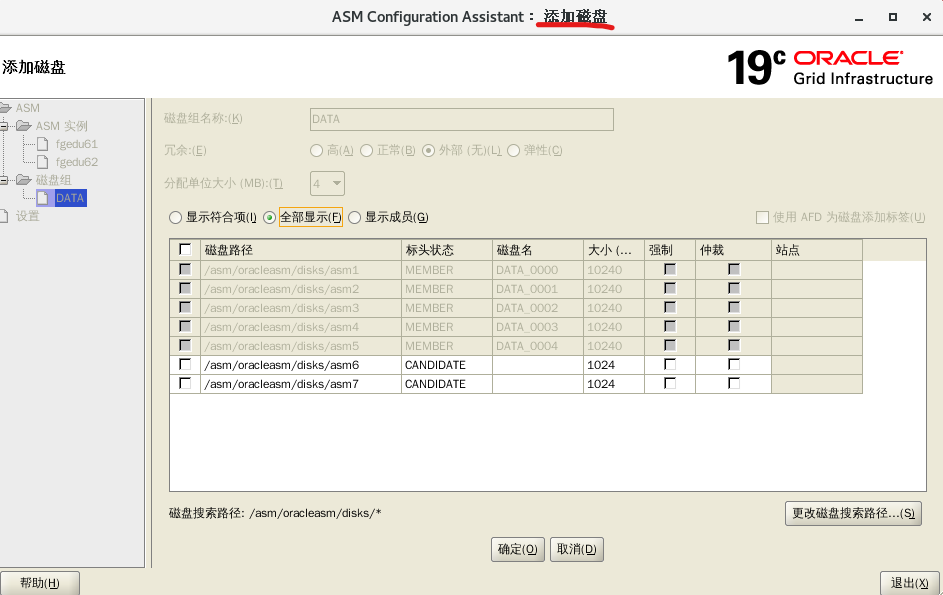Click the 磁盘组名称 input field
This screenshot has width=943, height=595.
tap(462, 119)
